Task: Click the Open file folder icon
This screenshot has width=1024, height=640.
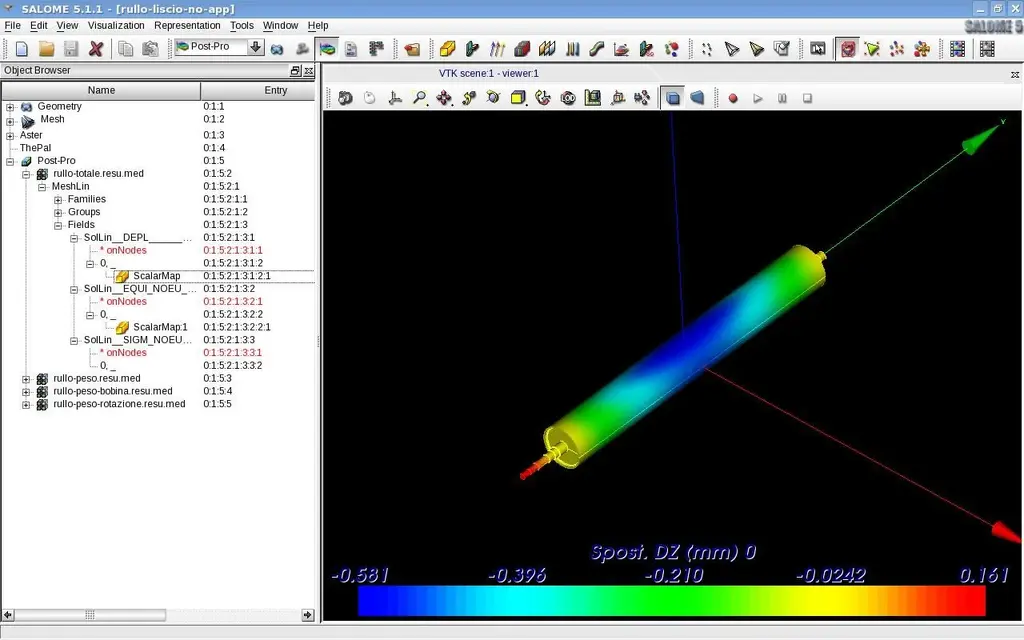Action: click(x=46, y=48)
